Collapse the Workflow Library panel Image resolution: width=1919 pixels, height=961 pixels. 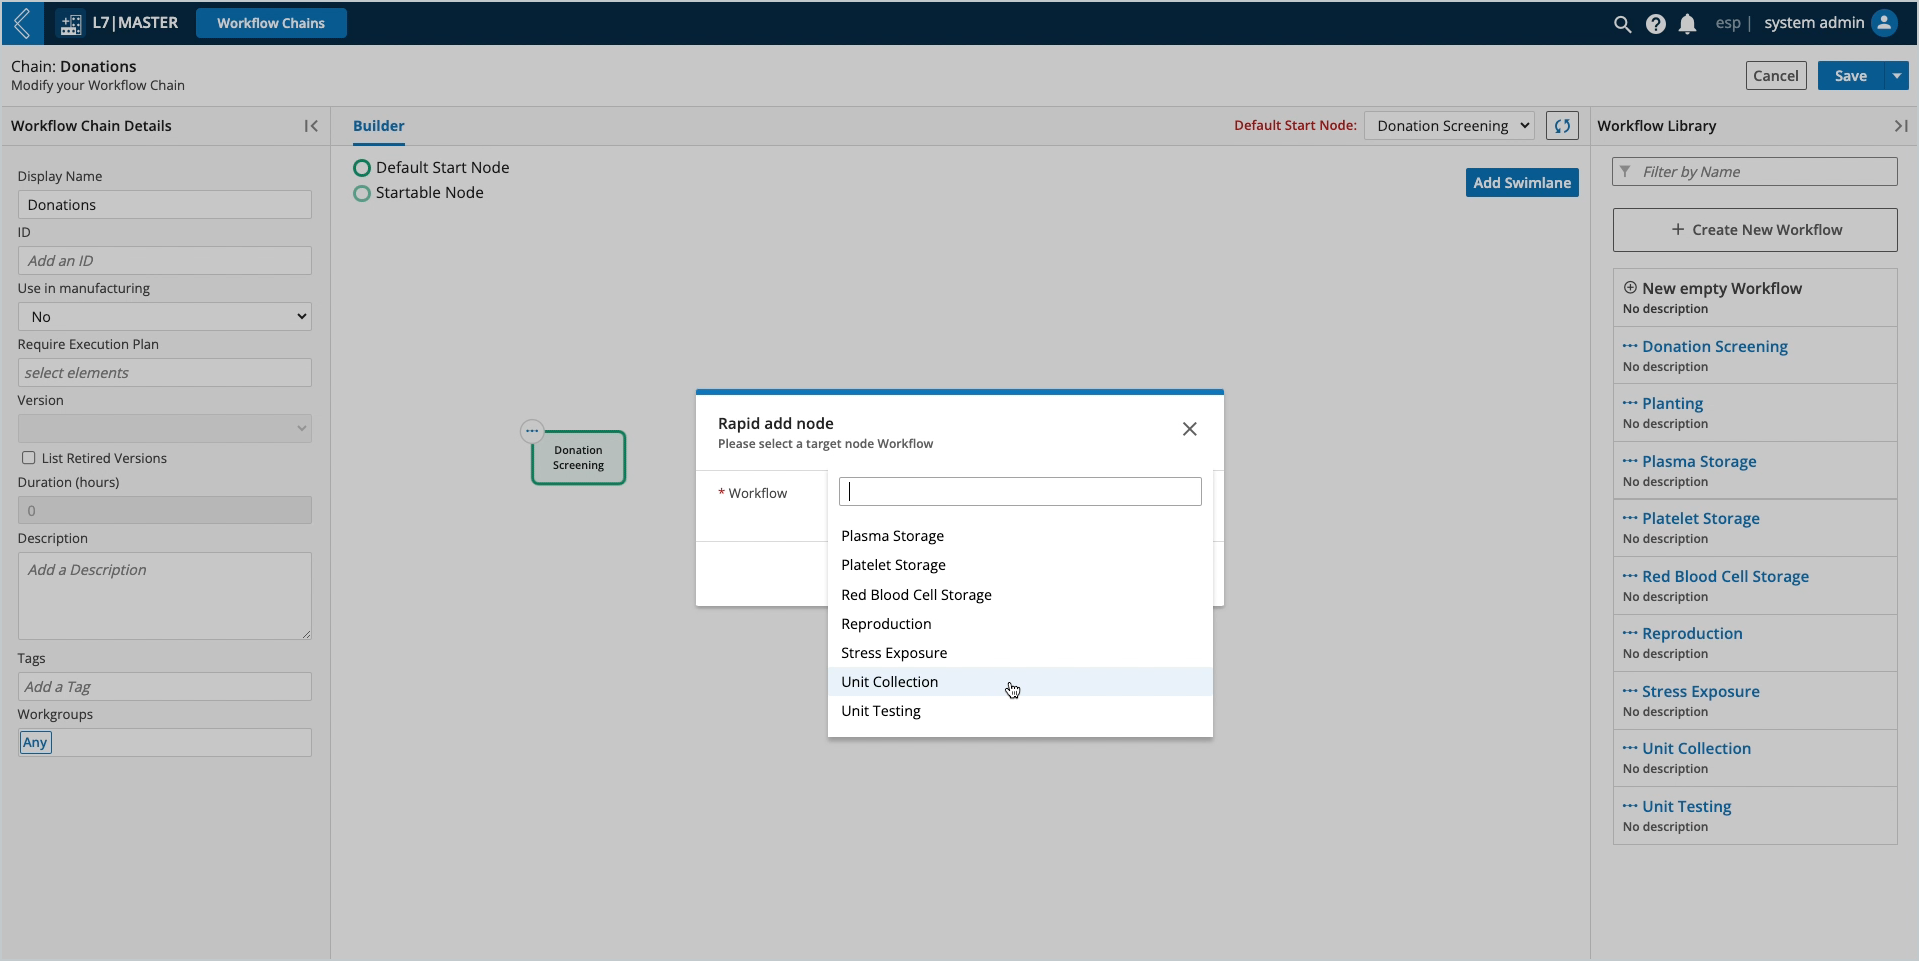pos(1900,126)
